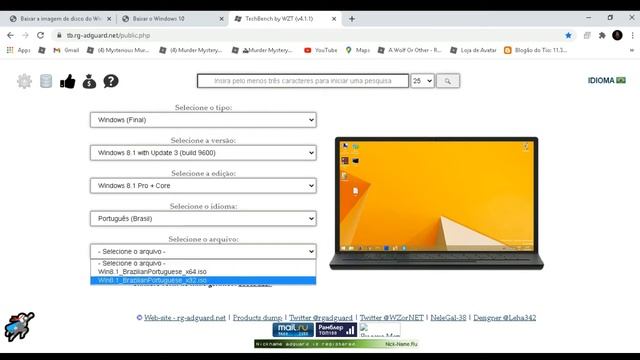
Task: Open the Chrome three-dot menu
Action: (x=632, y=36)
